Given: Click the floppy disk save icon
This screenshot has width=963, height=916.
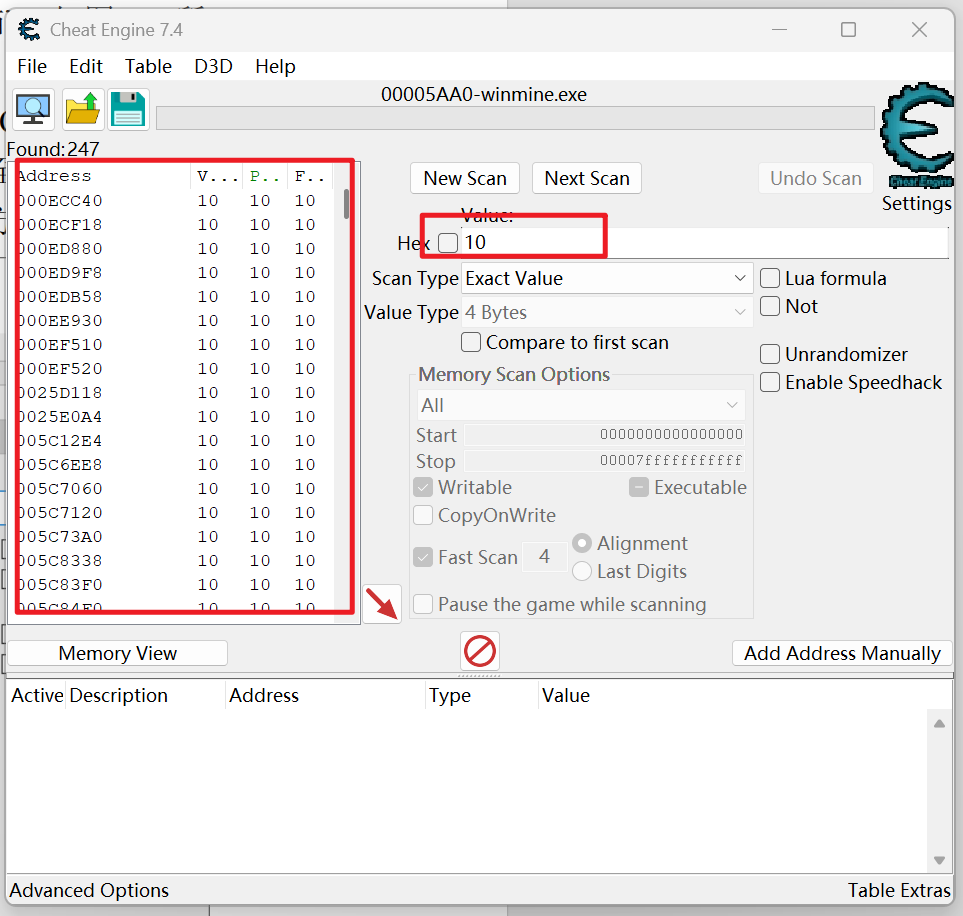Looking at the screenshot, I should pyautogui.click(x=128, y=110).
